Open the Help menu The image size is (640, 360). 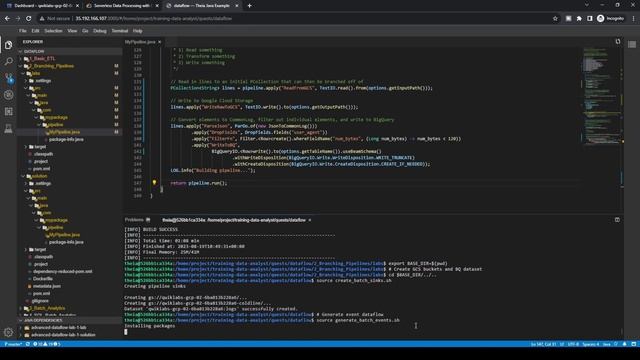138,31
